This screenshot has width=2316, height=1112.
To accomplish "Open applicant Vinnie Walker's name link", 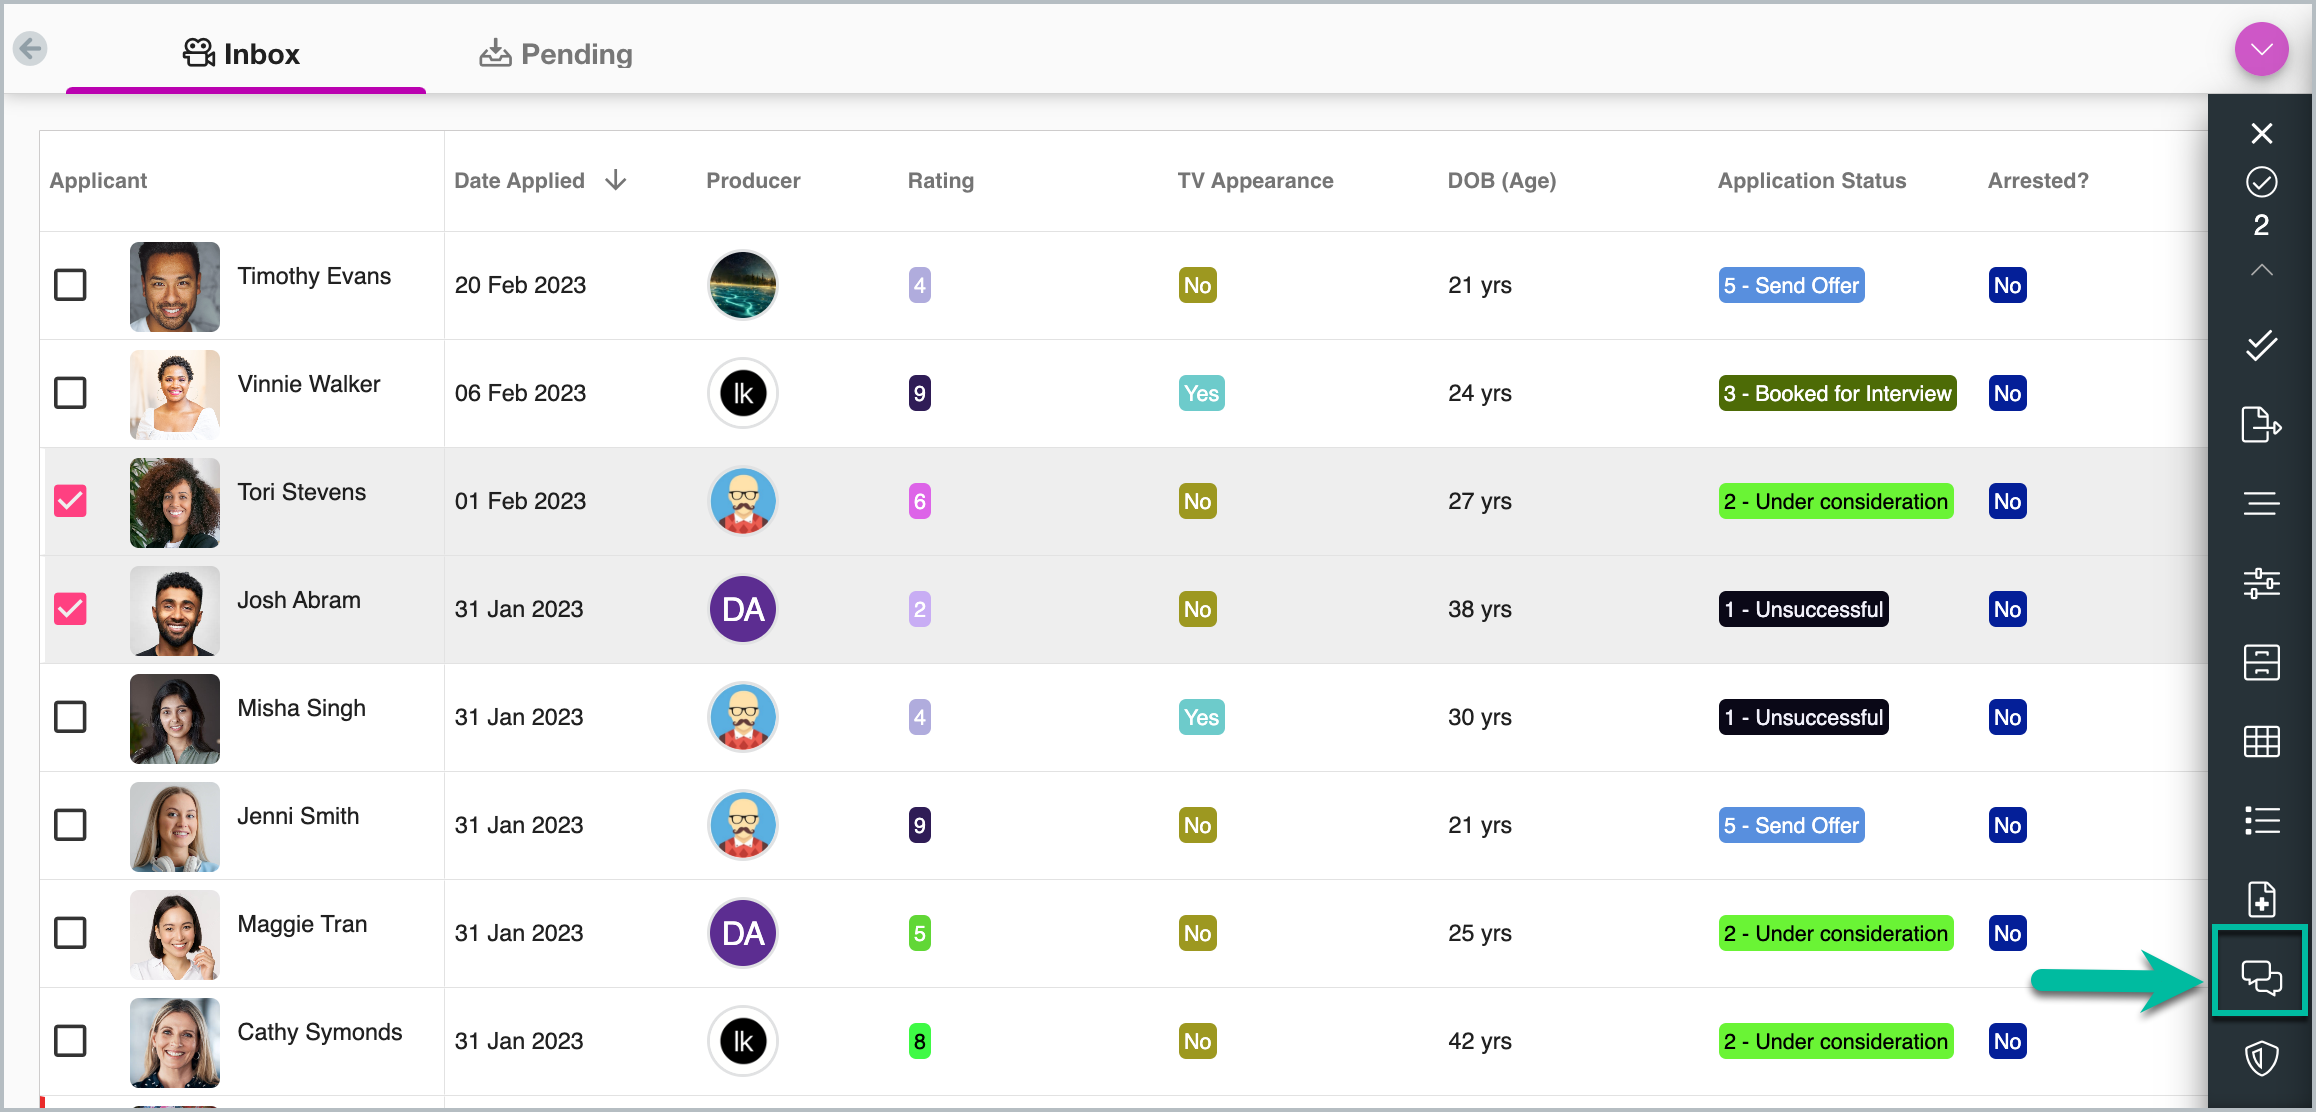I will [x=309, y=384].
